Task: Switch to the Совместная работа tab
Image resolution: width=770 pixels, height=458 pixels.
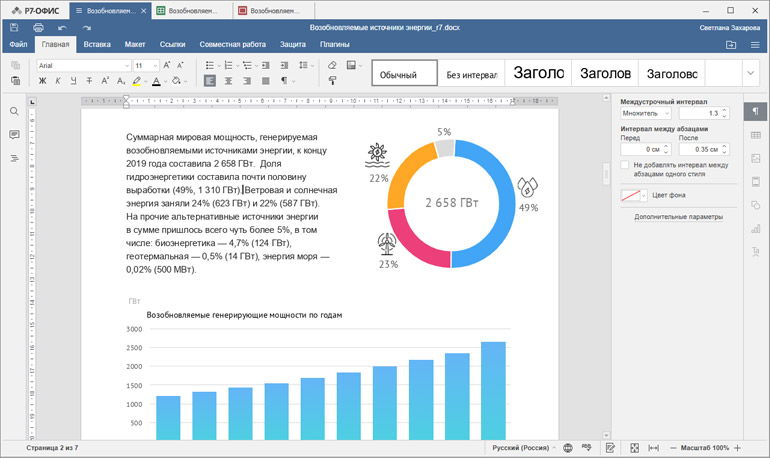Action: point(233,45)
